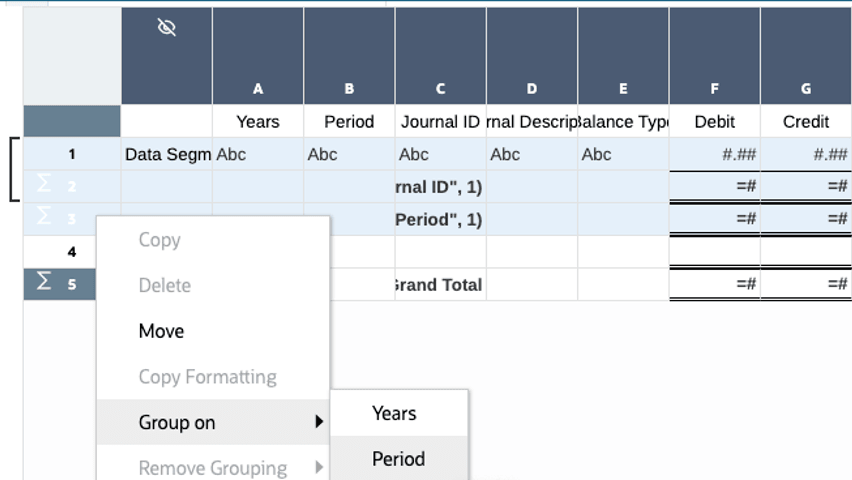
Task: Select column G header
Action: click(x=806, y=88)
